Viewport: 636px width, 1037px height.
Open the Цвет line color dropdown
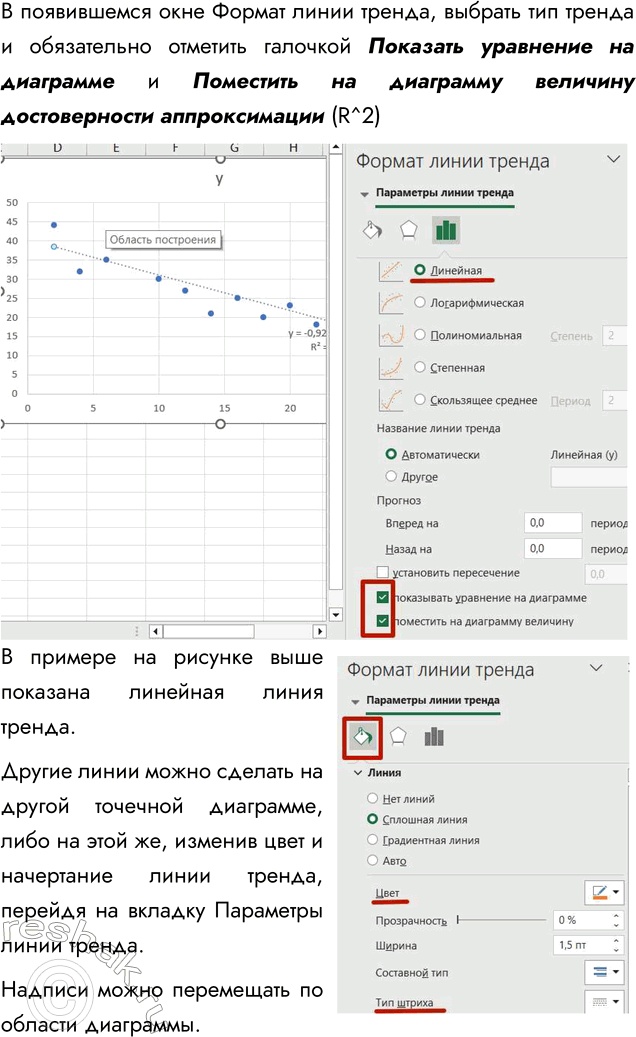click(x=603, y=892)
